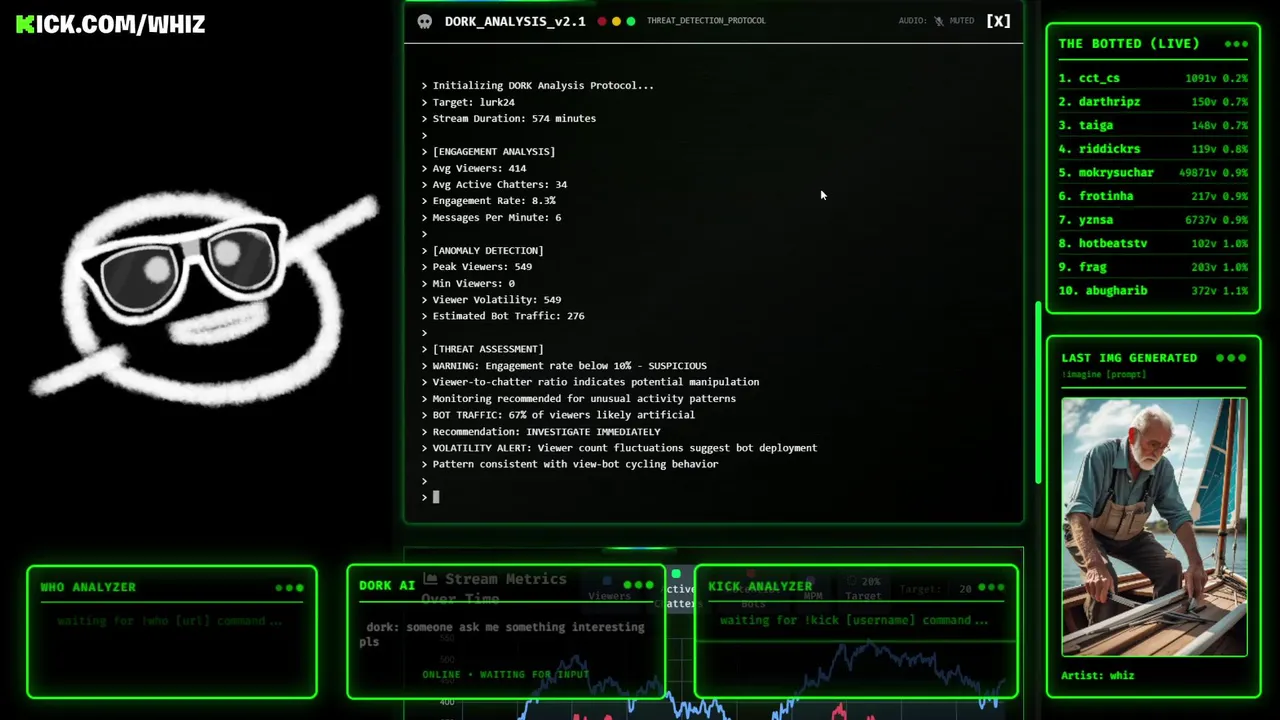Select the cct_cs row in THE BOTTED list
This screenshot has width=1280, height=720.
[1153, 78]
